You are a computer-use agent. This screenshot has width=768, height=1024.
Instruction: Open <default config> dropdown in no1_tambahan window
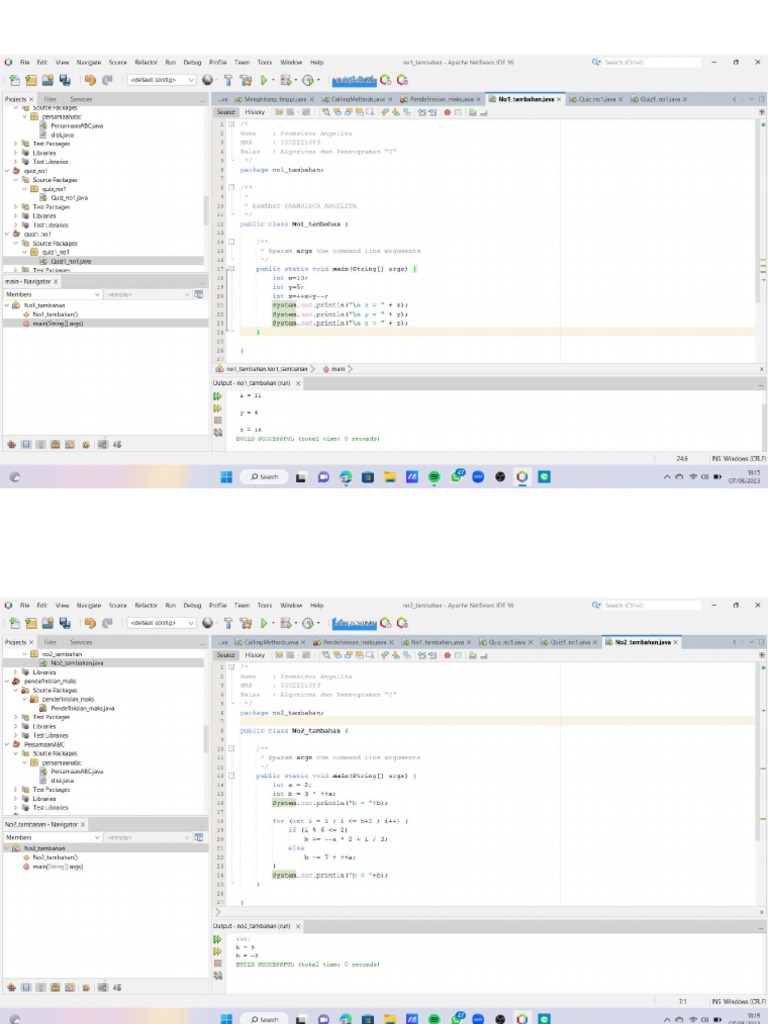tap(161, 80)
